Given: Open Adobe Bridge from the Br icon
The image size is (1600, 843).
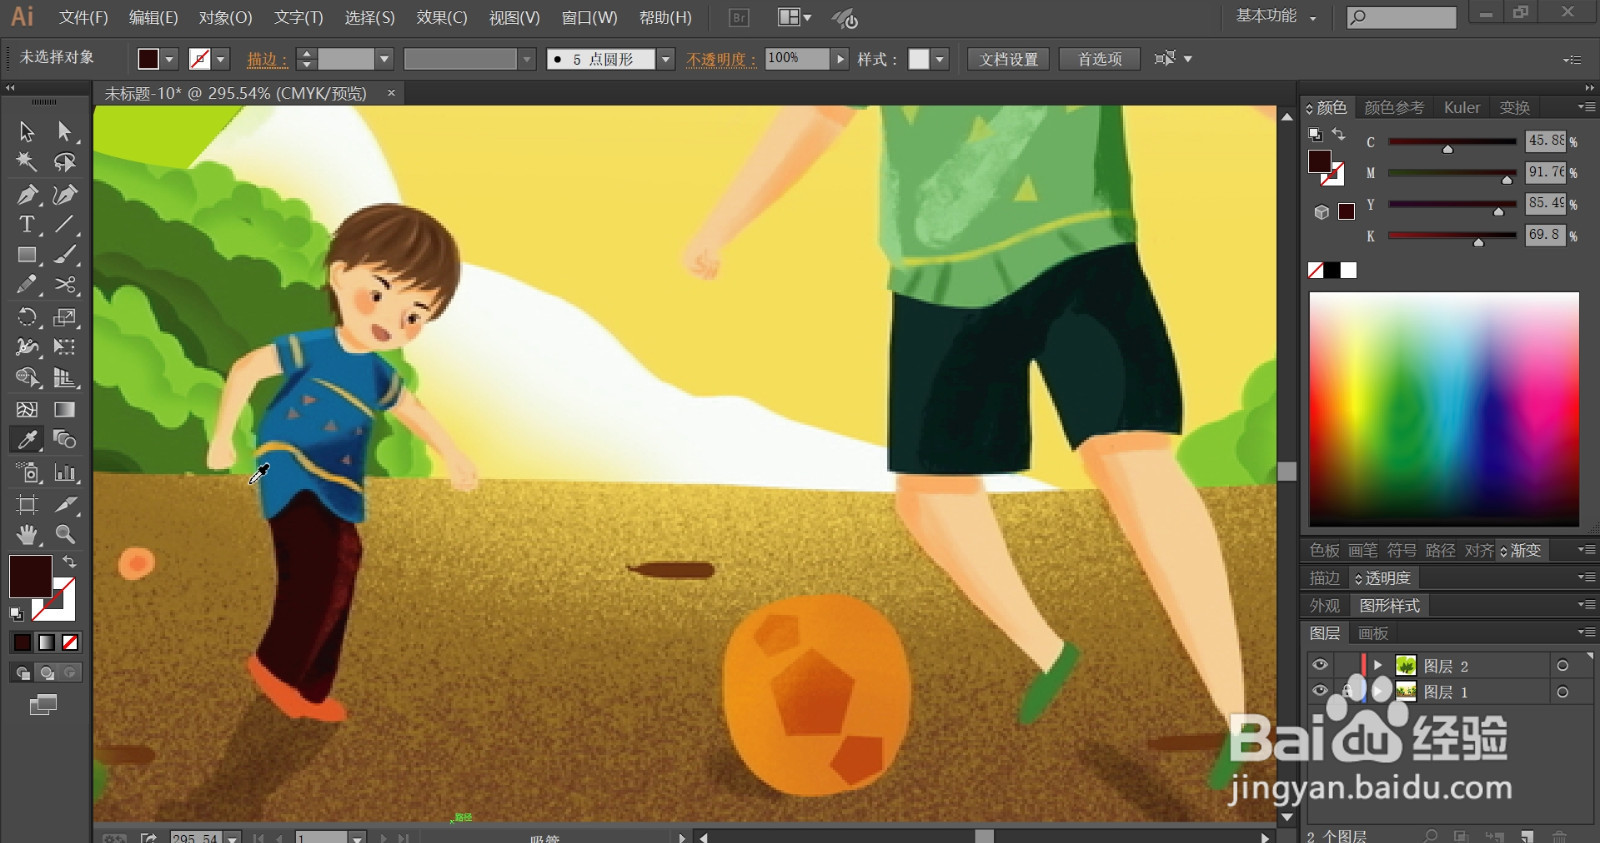Looking at the screenshot, I should coord(739,17).
